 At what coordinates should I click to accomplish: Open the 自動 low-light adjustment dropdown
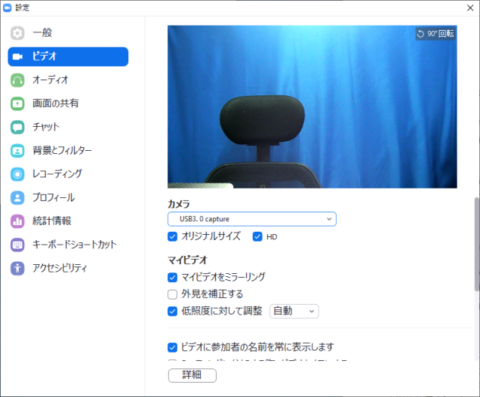pos(294,311)
